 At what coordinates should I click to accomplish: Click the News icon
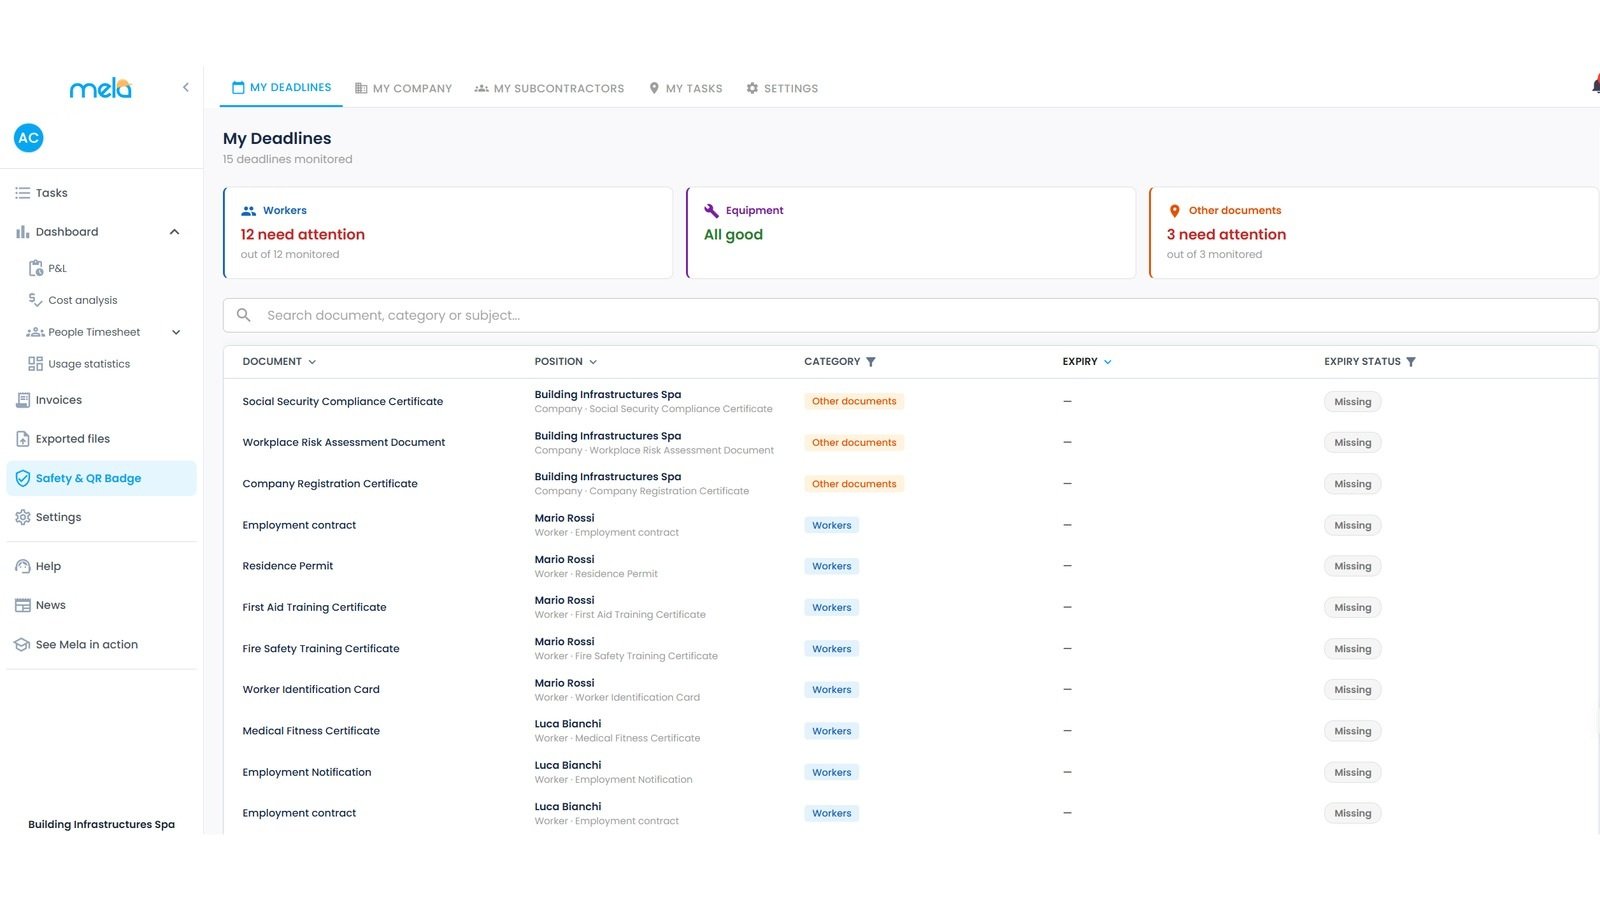pos(22,605)
